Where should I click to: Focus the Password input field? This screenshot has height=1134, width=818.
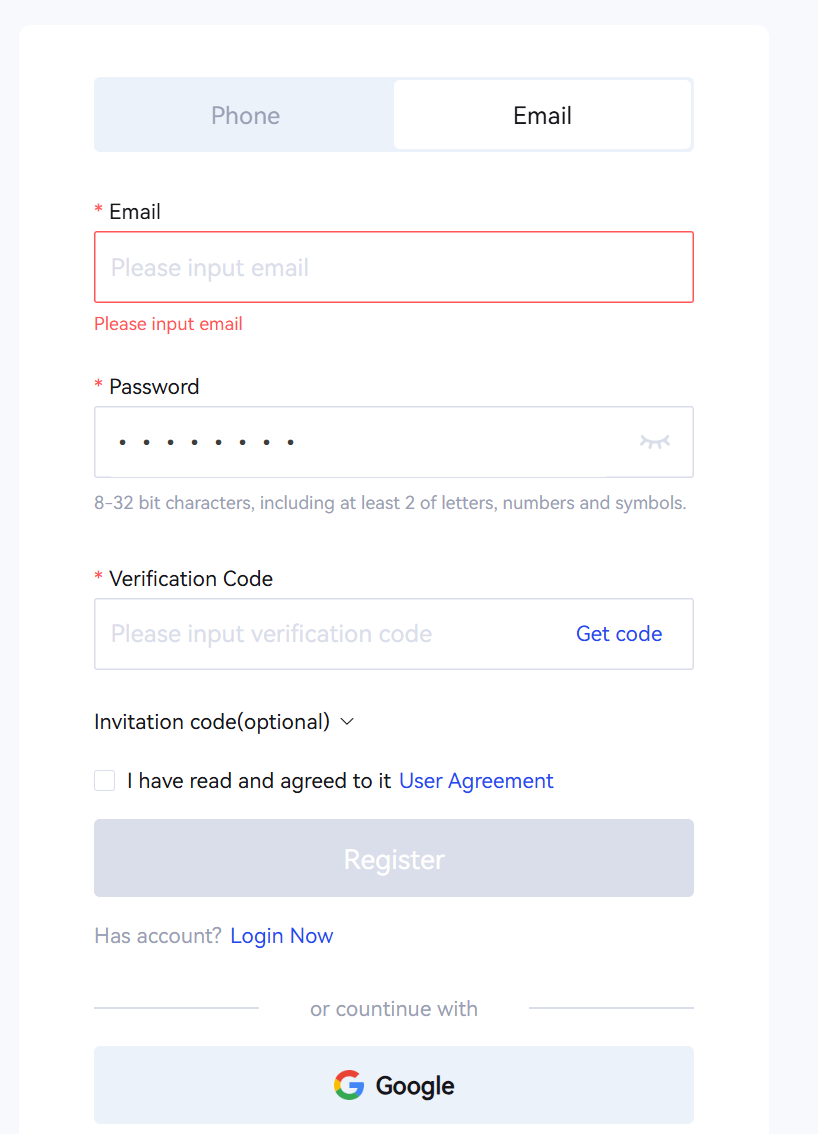click(360, 442)
